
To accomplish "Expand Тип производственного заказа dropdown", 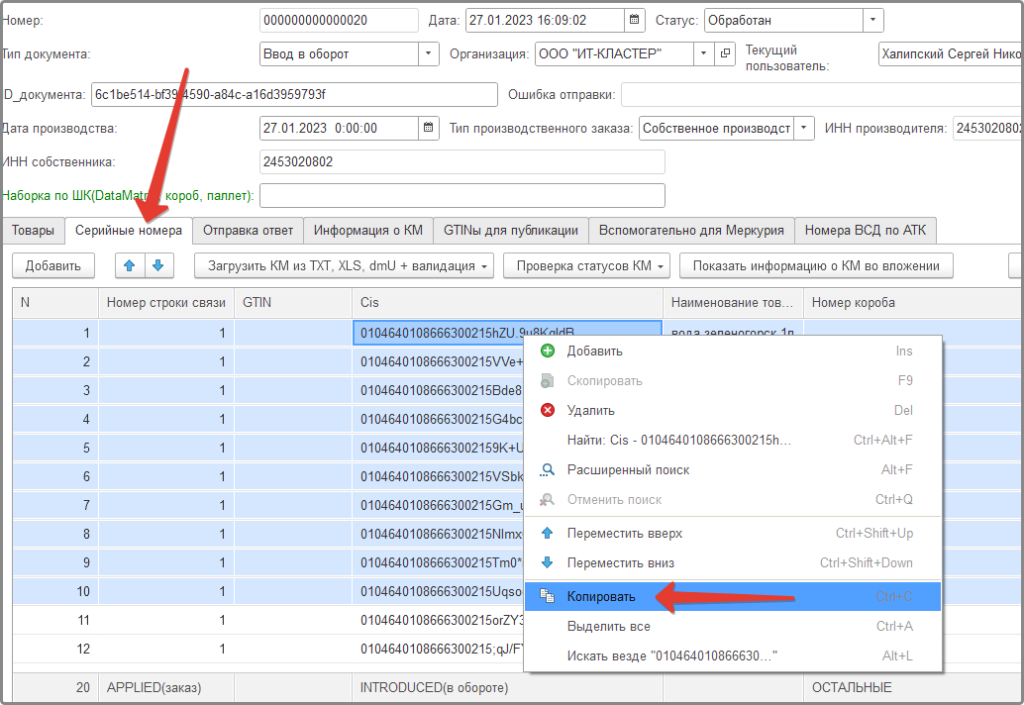I will 804,128.
